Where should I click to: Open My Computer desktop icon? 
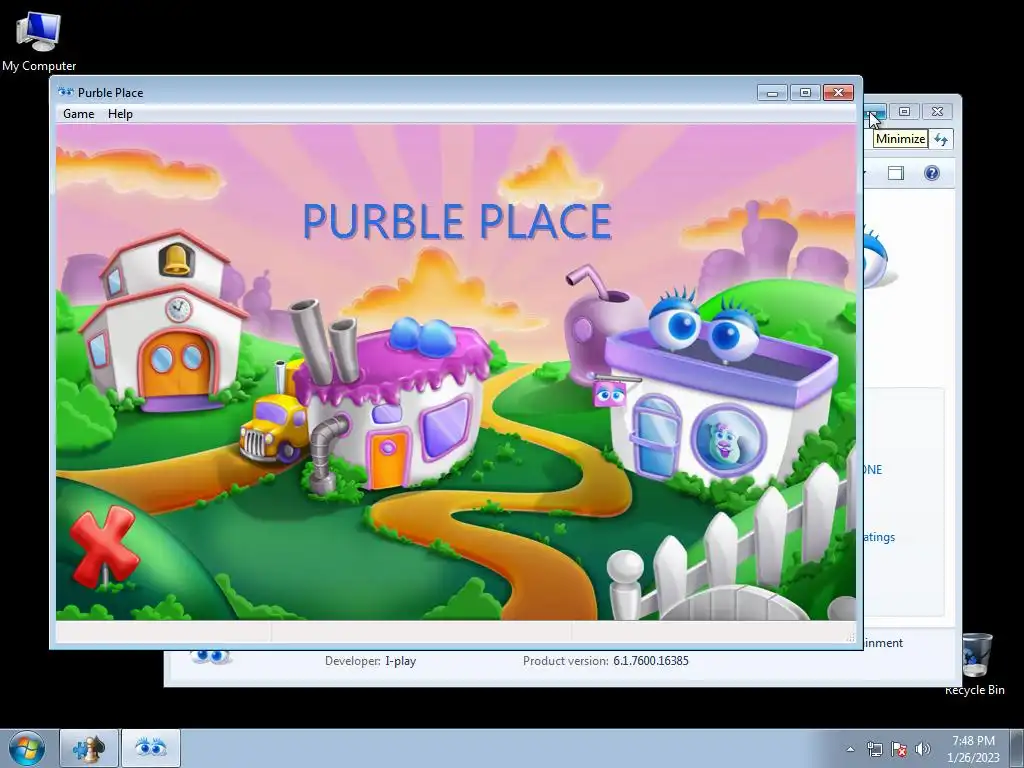click(x=39, y=41)
